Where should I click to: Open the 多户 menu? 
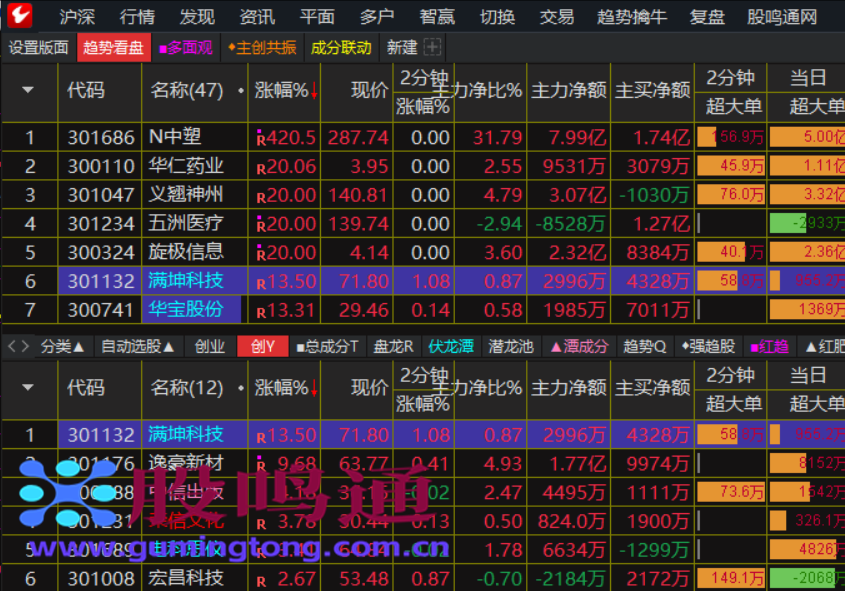377,17
